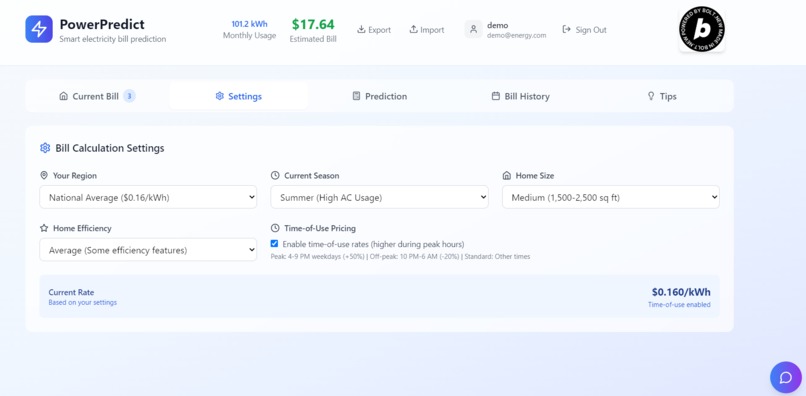The image size is (806, 396).
Task: Click the calculator icon on Prediction tab
Action: 356,96
